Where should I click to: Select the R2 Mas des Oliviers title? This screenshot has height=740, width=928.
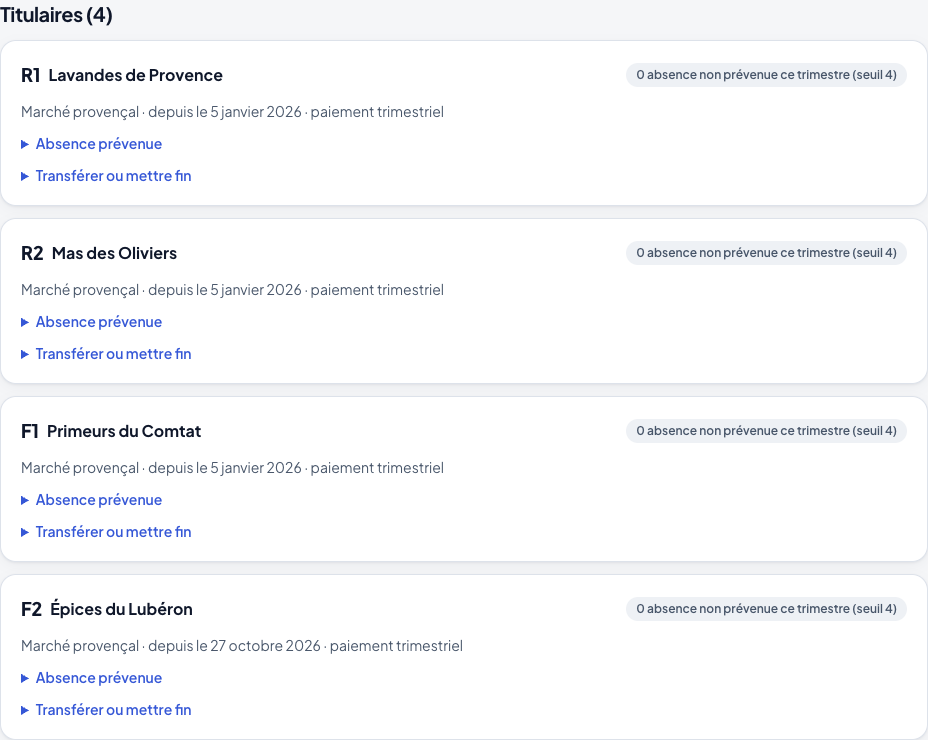99,254
